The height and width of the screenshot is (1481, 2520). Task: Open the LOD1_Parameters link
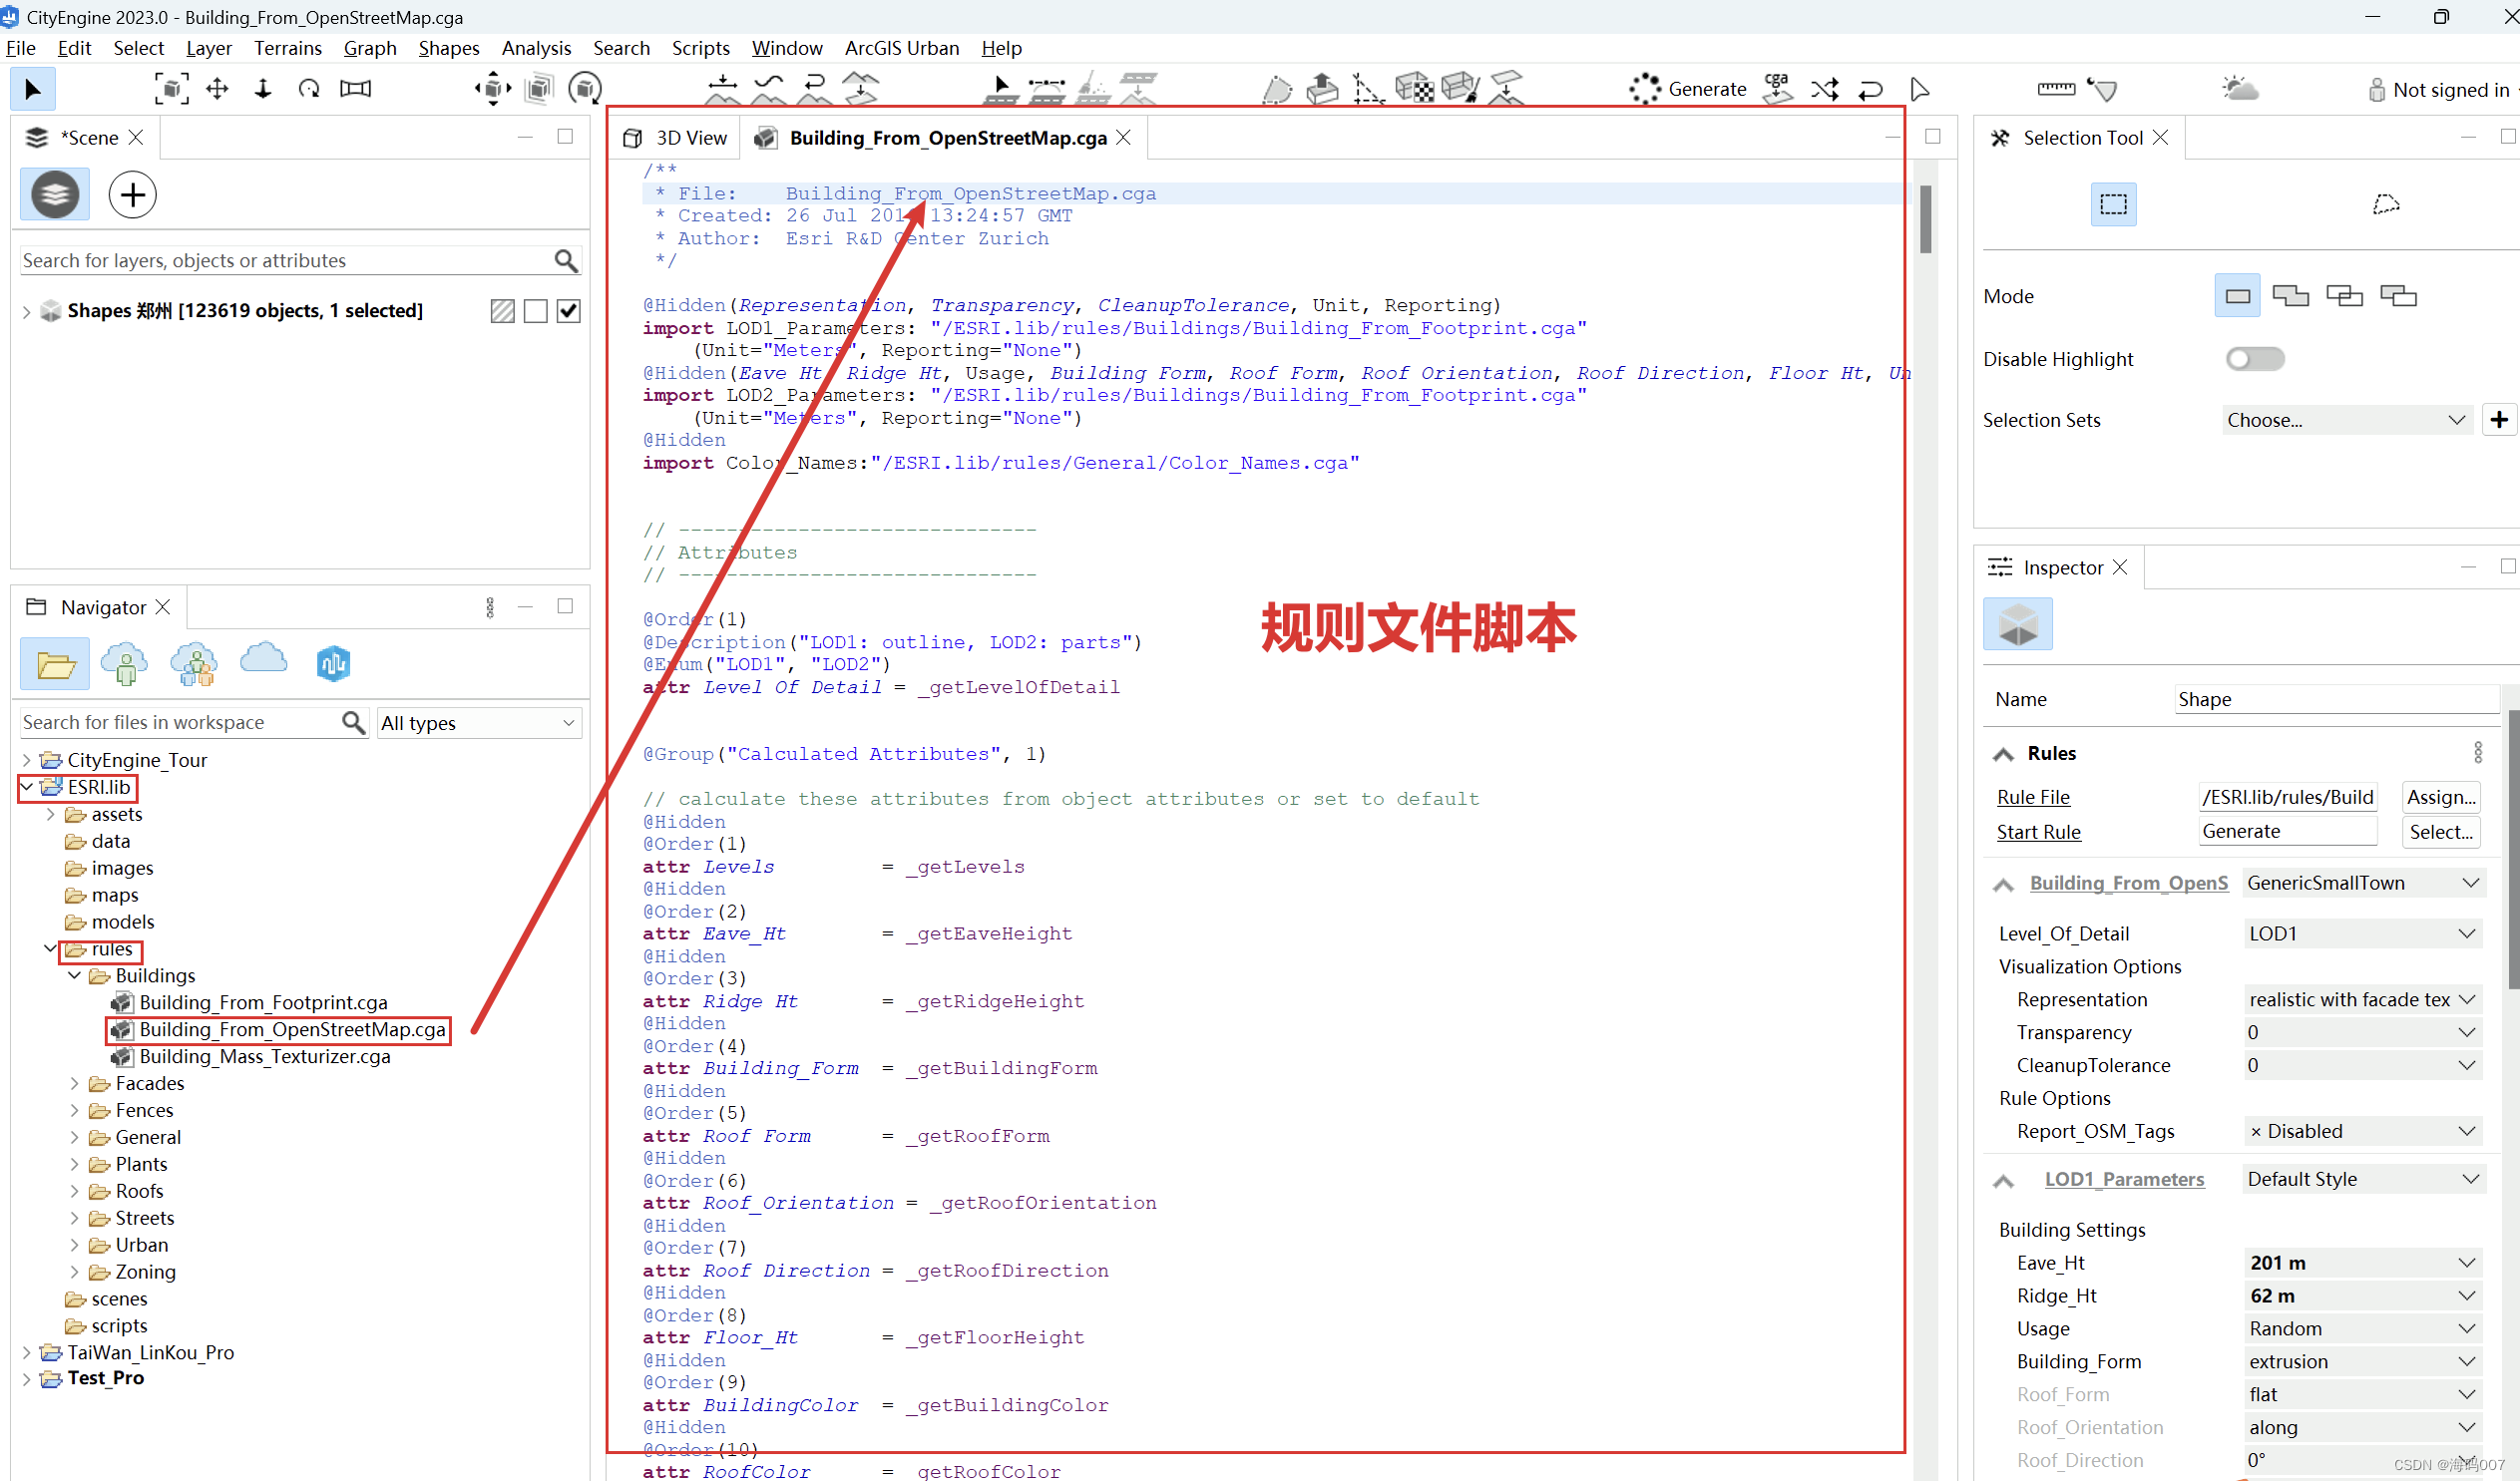pos(2124,1179)
